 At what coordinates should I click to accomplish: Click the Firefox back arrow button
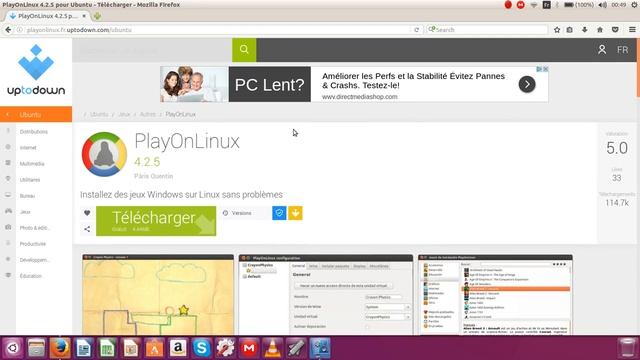click(8, 30)
